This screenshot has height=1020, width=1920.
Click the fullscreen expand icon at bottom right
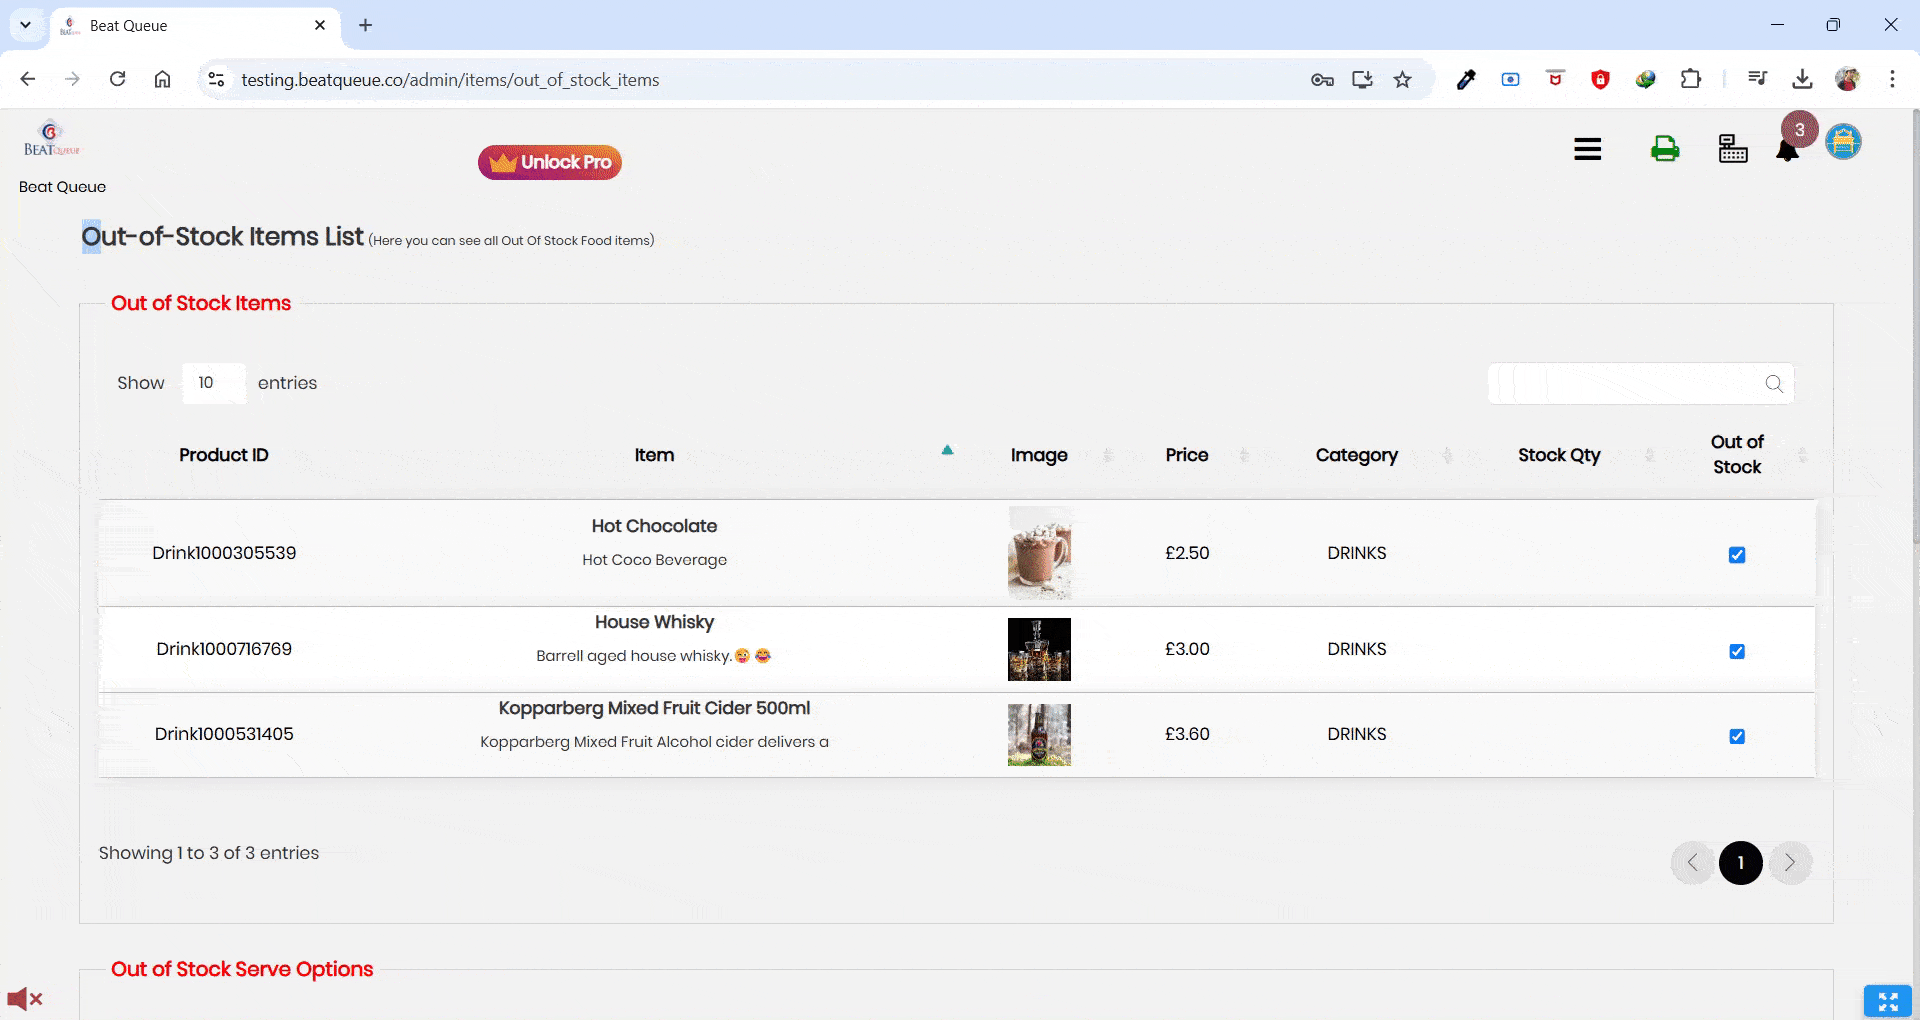click(x=1886, y=1001)
